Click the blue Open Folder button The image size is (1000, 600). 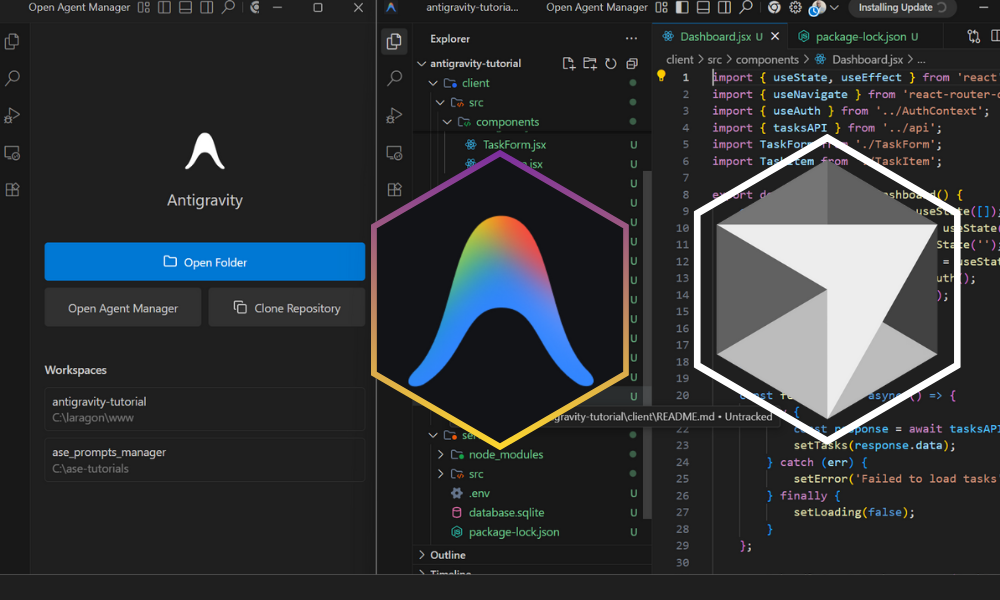205,262
